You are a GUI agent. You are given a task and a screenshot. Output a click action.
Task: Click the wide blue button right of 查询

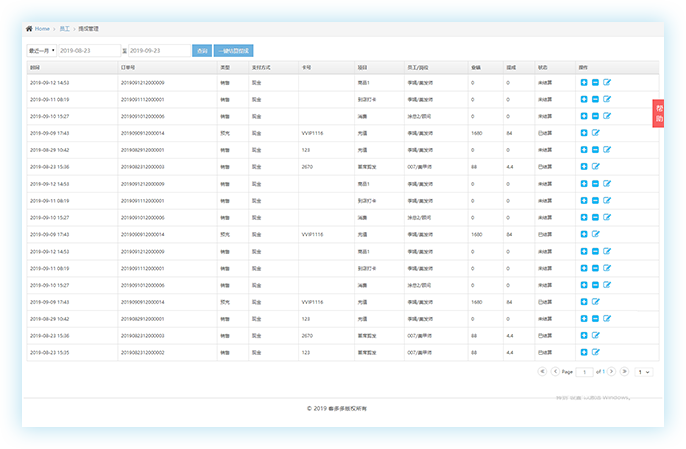[x=234, y=51]
